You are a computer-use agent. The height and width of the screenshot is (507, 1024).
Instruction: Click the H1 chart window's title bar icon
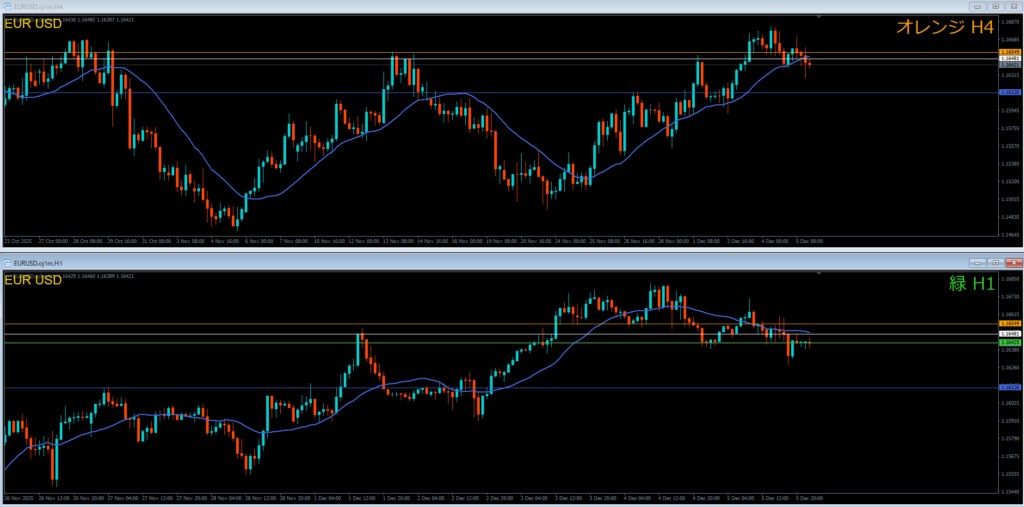point(7,262)
